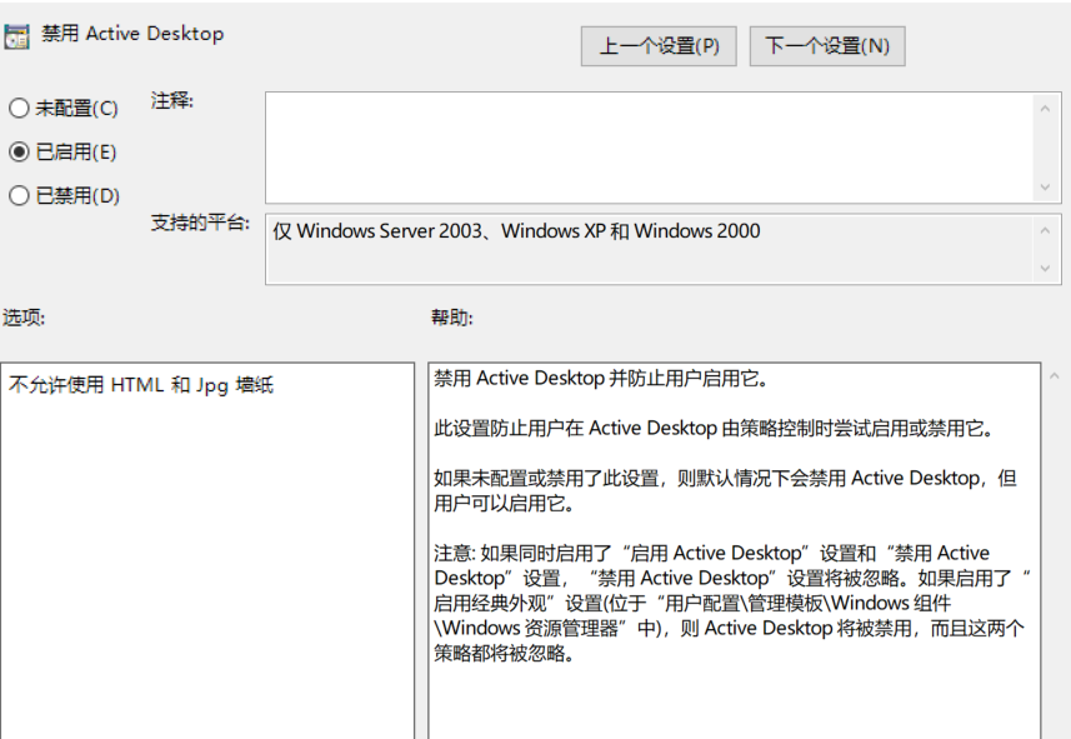Screen dimensions: 1071x739
Task: Click option text 不允许使用 HTML 和 Jpg 墙纸
Action: [141, 385]
